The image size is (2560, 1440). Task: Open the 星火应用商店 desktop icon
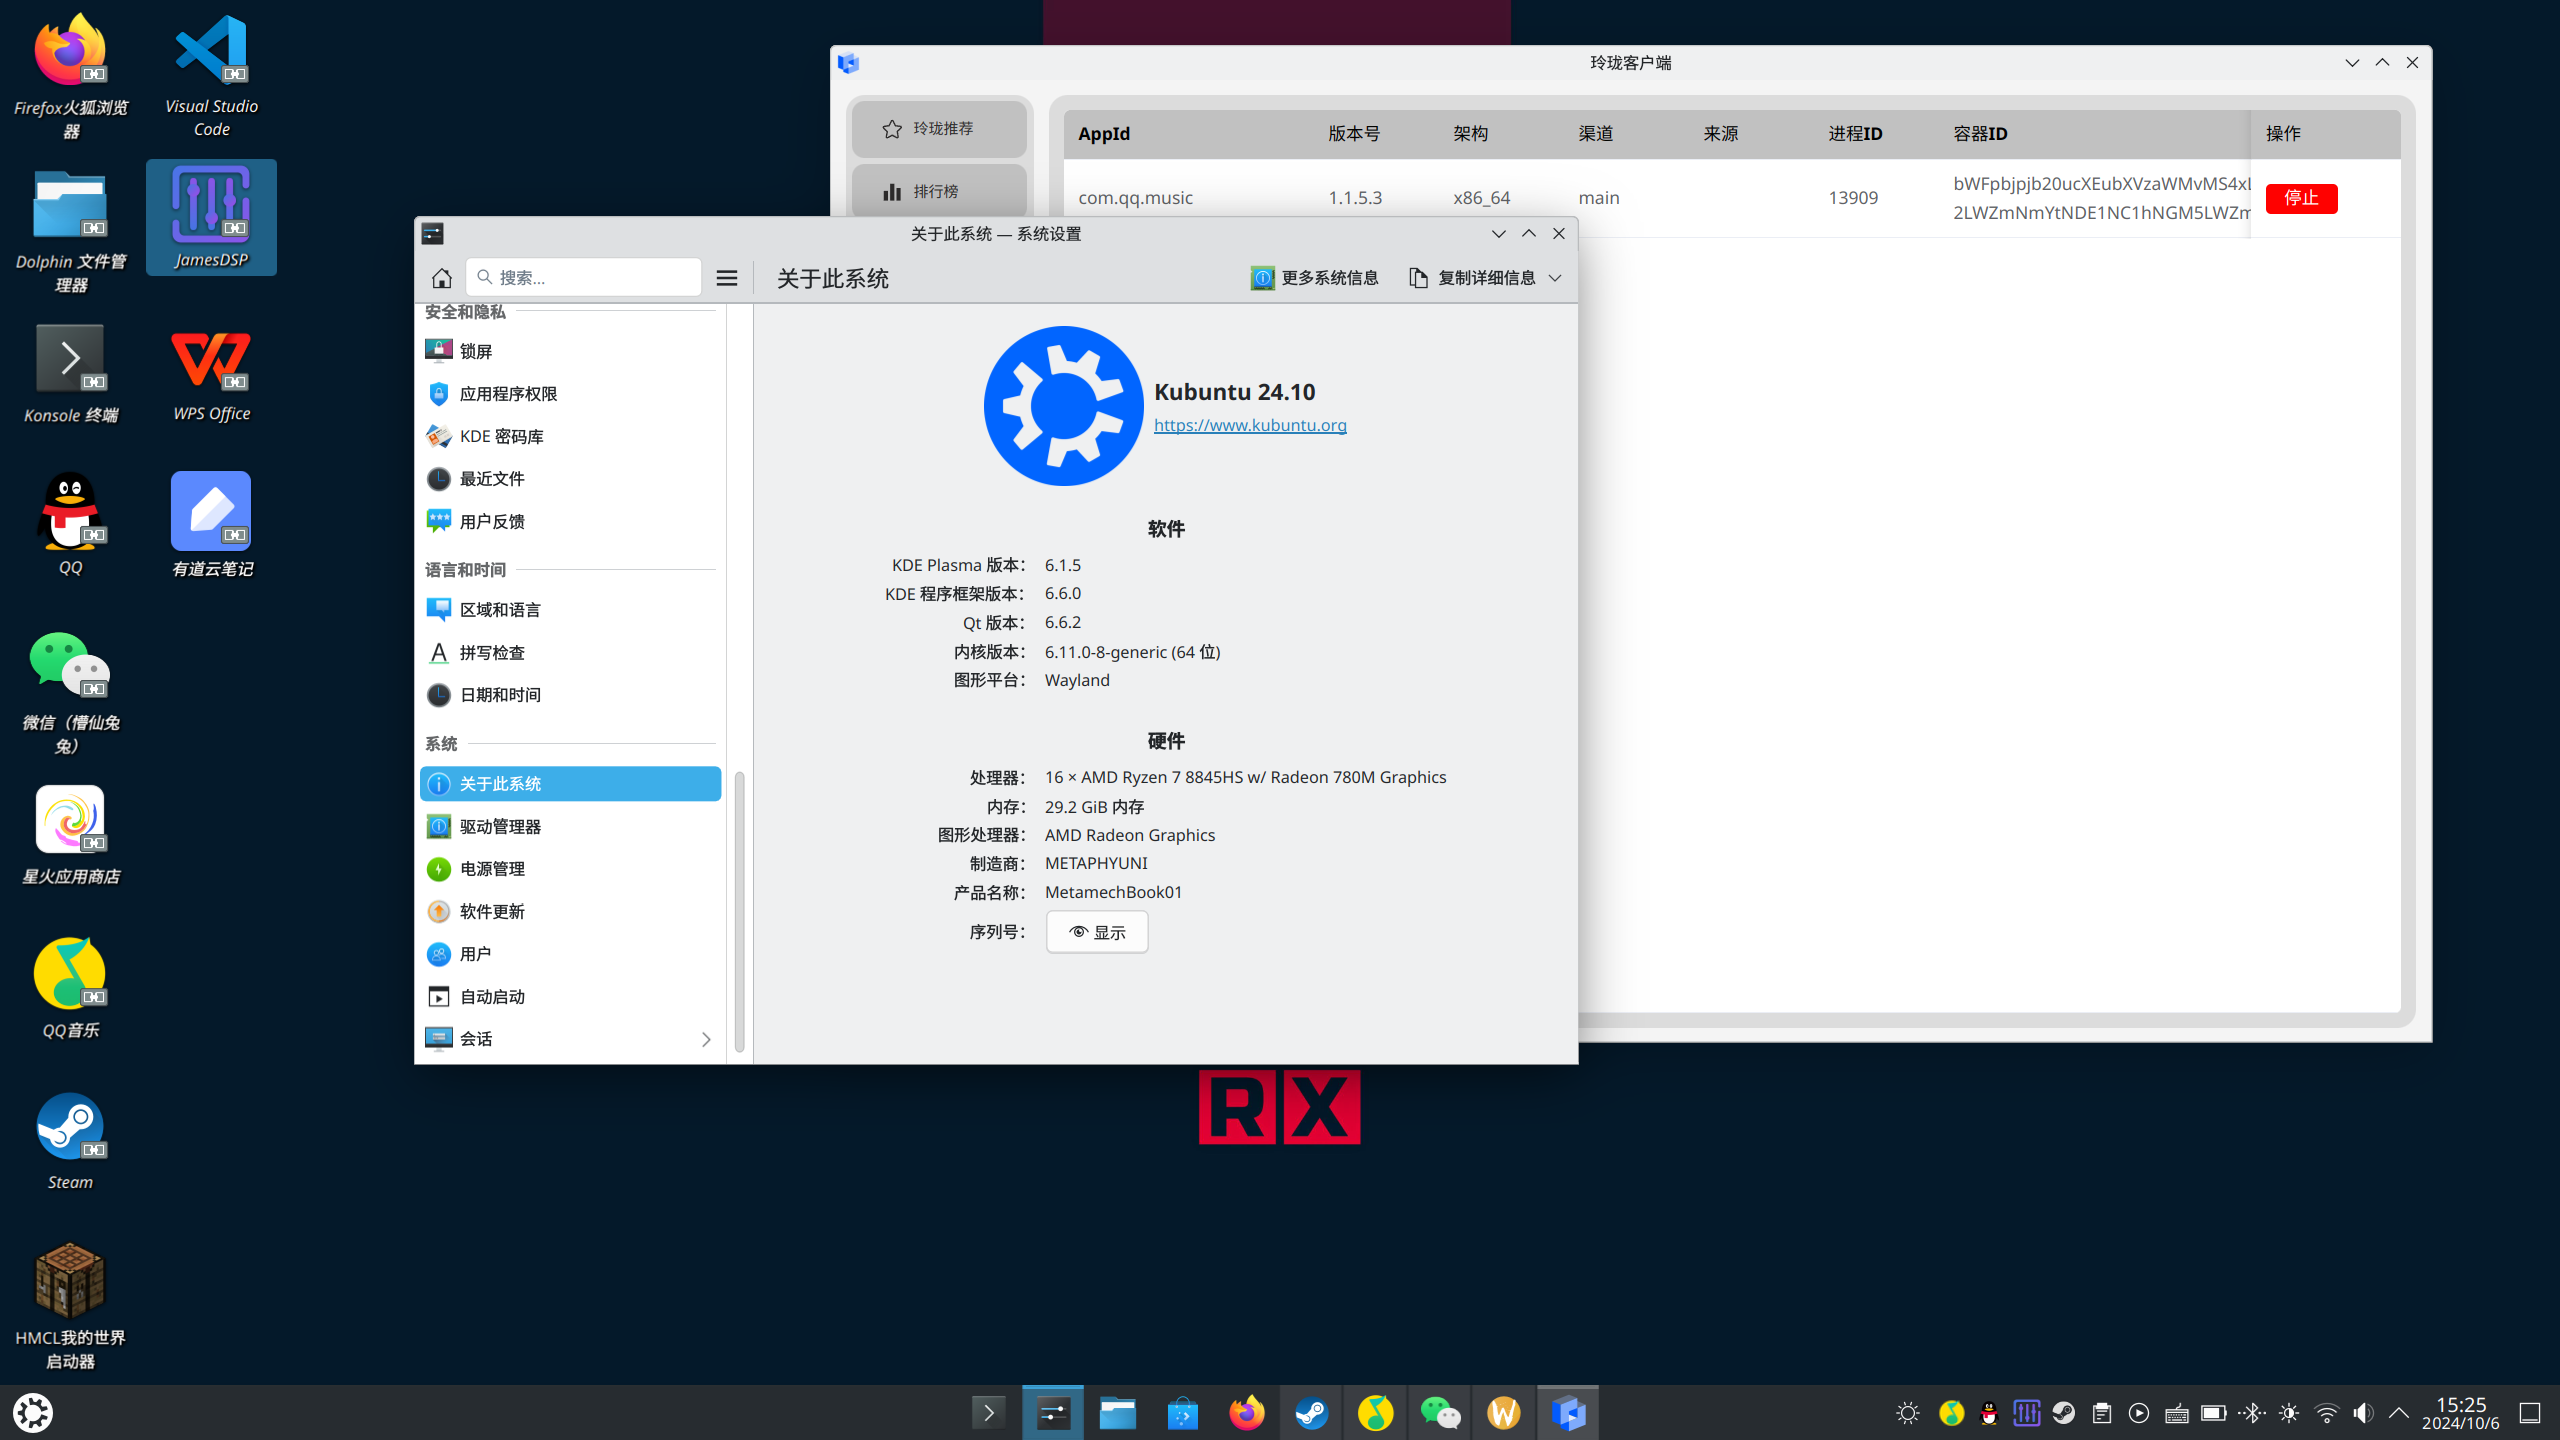(x=70, y=835)
